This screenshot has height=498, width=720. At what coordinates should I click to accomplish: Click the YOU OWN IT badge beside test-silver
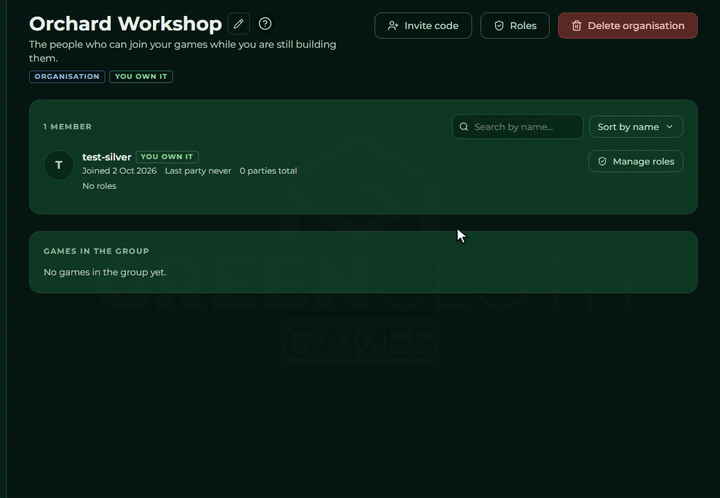point(167,157)
